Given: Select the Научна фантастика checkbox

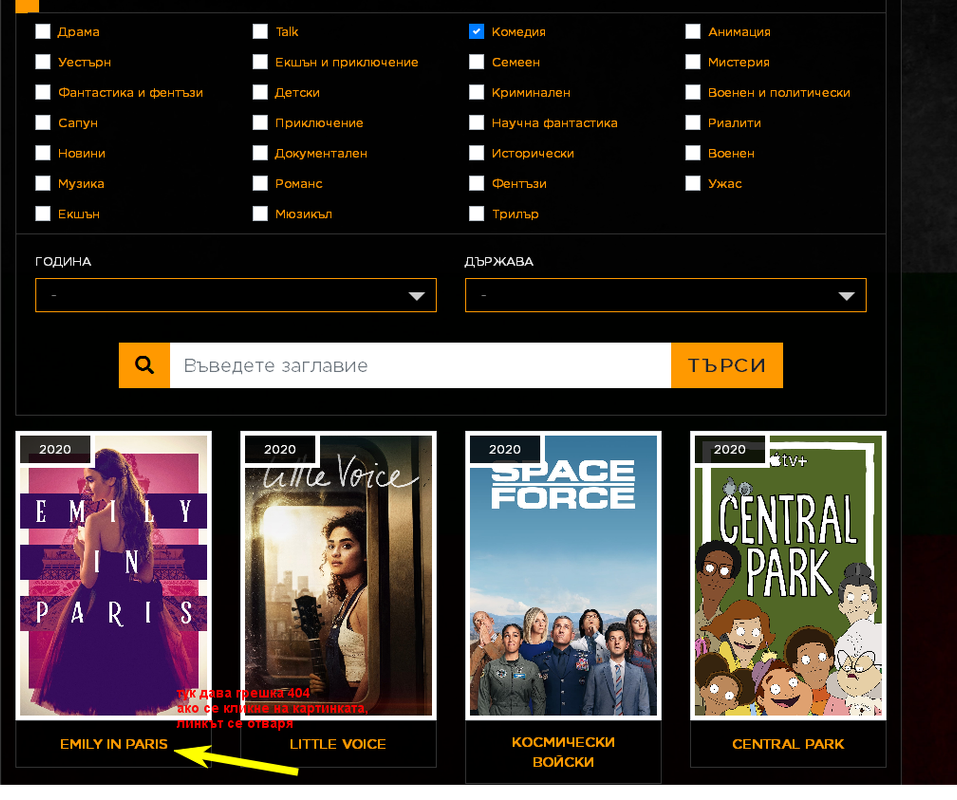Looking at the screenshot, I should click(x=477, y=123).
